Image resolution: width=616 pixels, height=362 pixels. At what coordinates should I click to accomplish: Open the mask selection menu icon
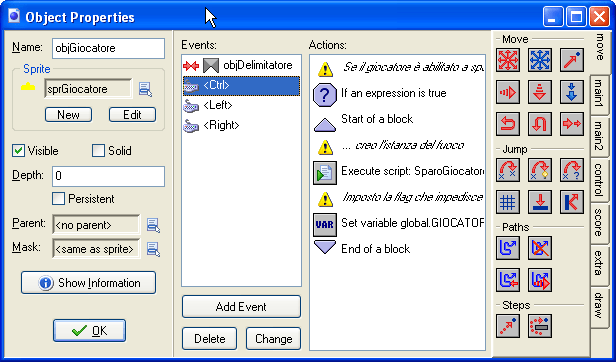153,249
